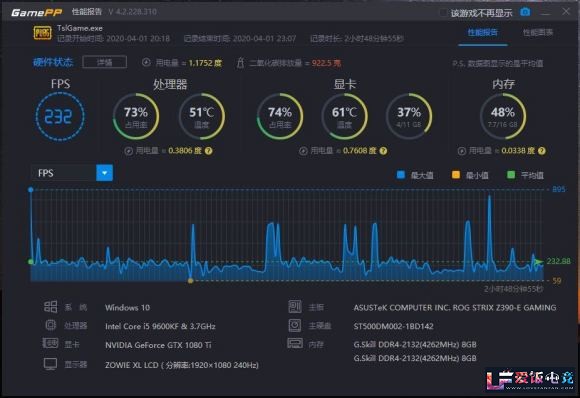This screenshot has height=398, width=580.
Task: Click the 48% memory usage gauge
Action: coord(503,116)
